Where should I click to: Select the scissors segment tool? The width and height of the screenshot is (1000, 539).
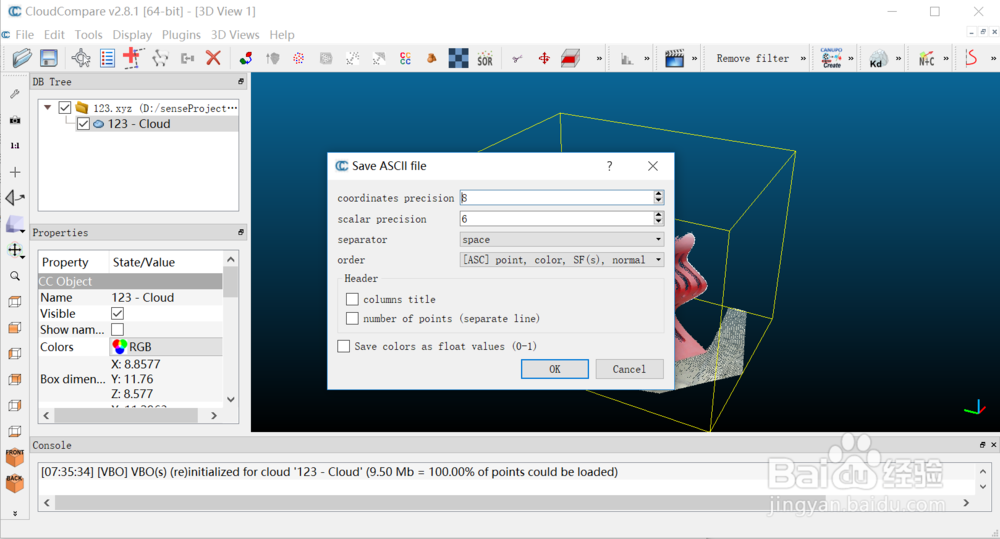tap(517, 59)
